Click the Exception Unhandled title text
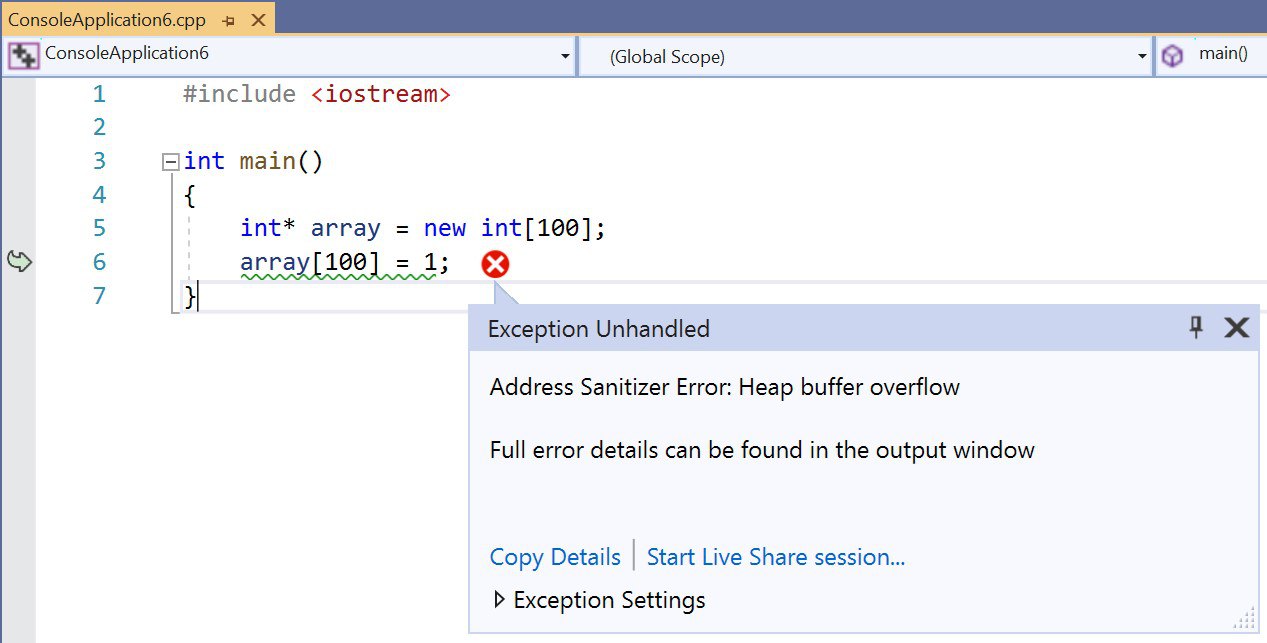This screenshot has width=1267, height=643. pos(598,329)
